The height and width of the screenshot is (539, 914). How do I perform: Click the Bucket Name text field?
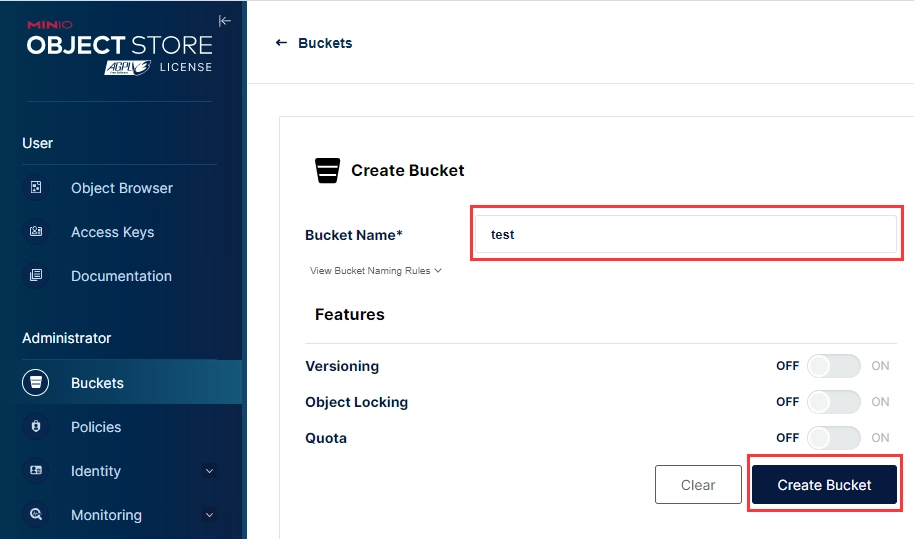click(x=686, y=234)
